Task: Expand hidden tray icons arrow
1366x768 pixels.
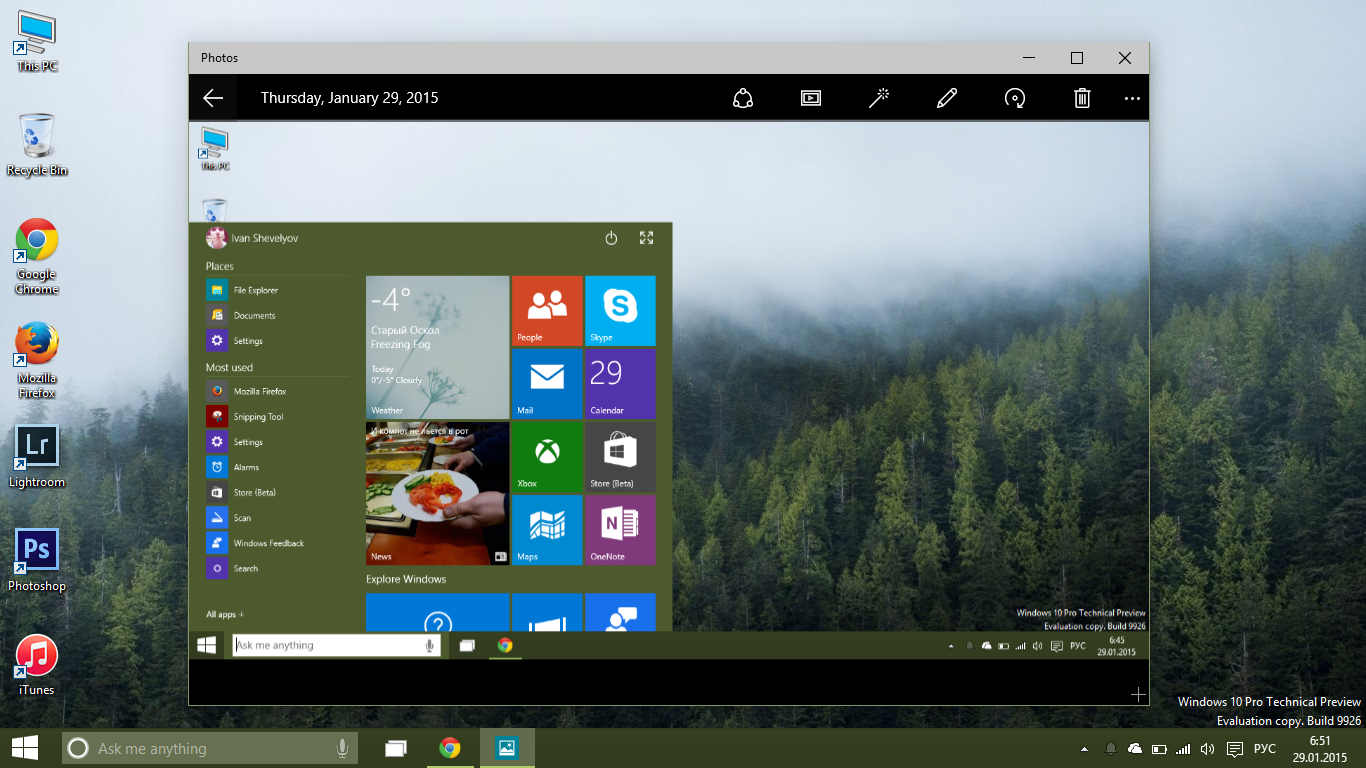Action: point(1084,749)
